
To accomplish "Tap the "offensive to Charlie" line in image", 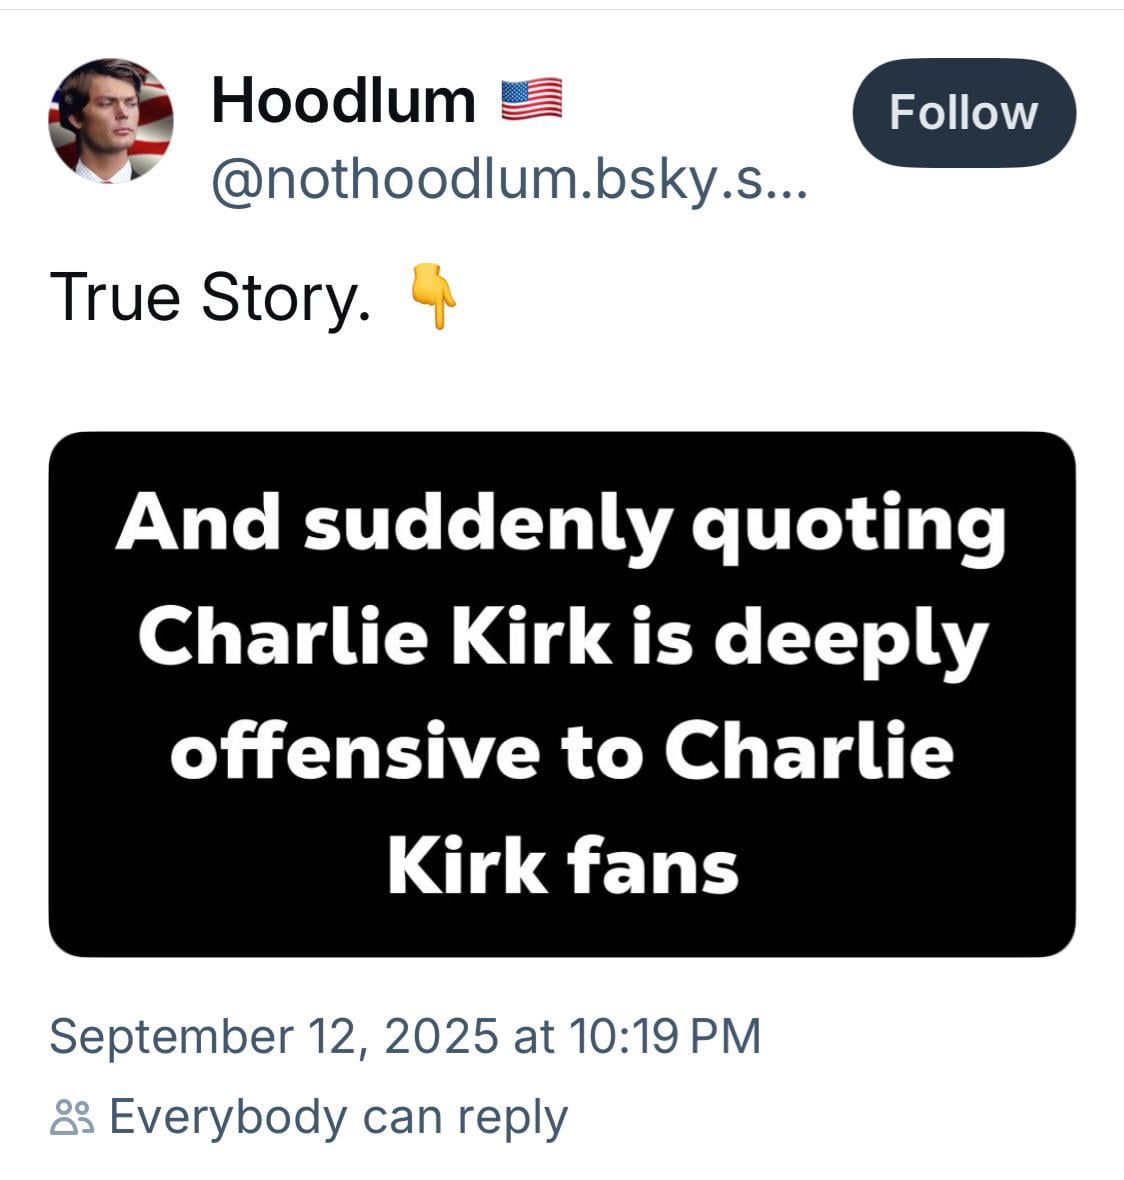I will (562, 751).
